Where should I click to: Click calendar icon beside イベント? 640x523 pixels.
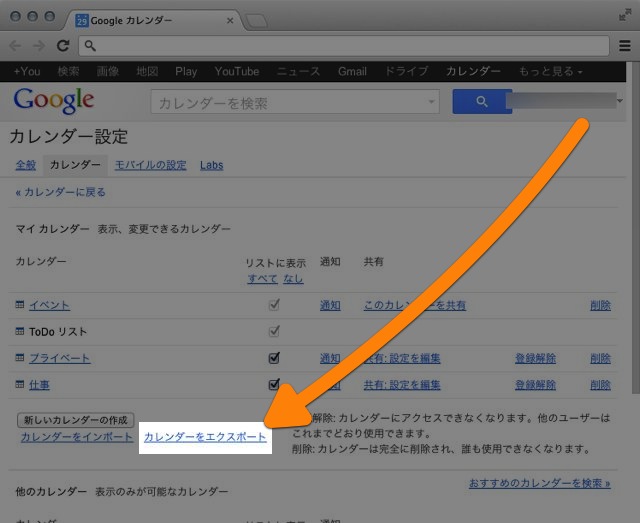click(x=20, y=305)
